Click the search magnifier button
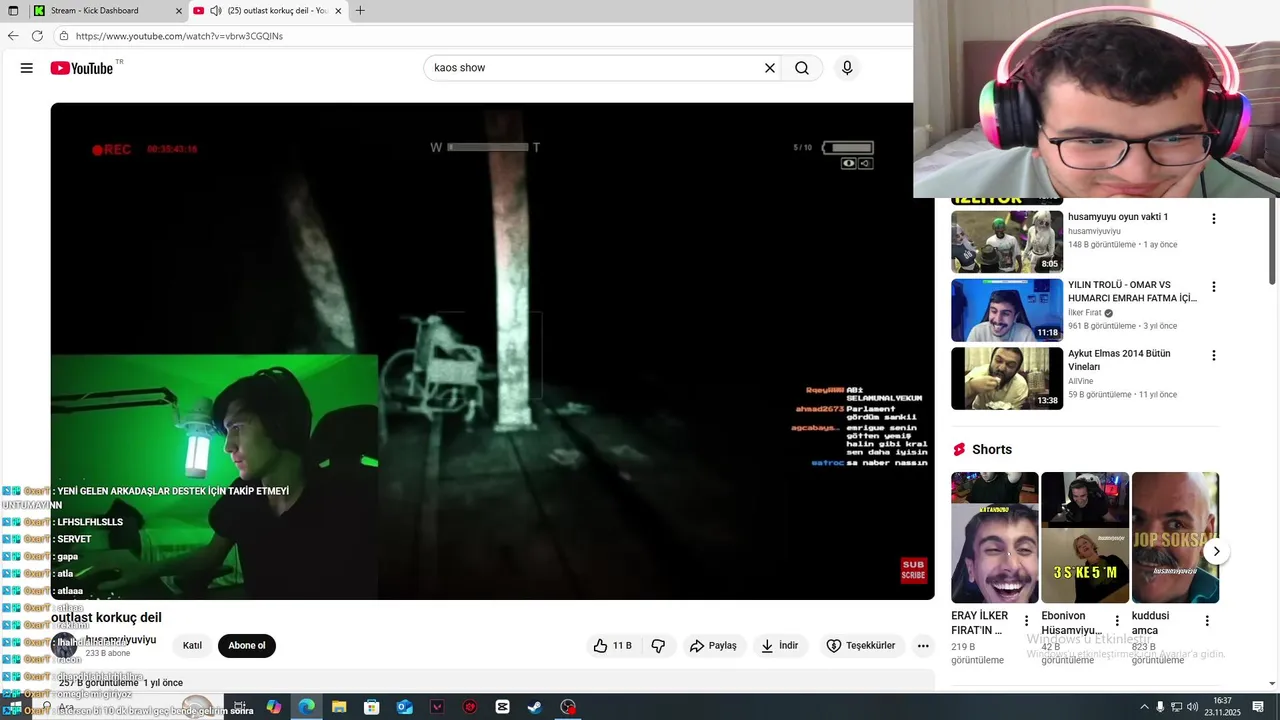 (x=802, y=68)
